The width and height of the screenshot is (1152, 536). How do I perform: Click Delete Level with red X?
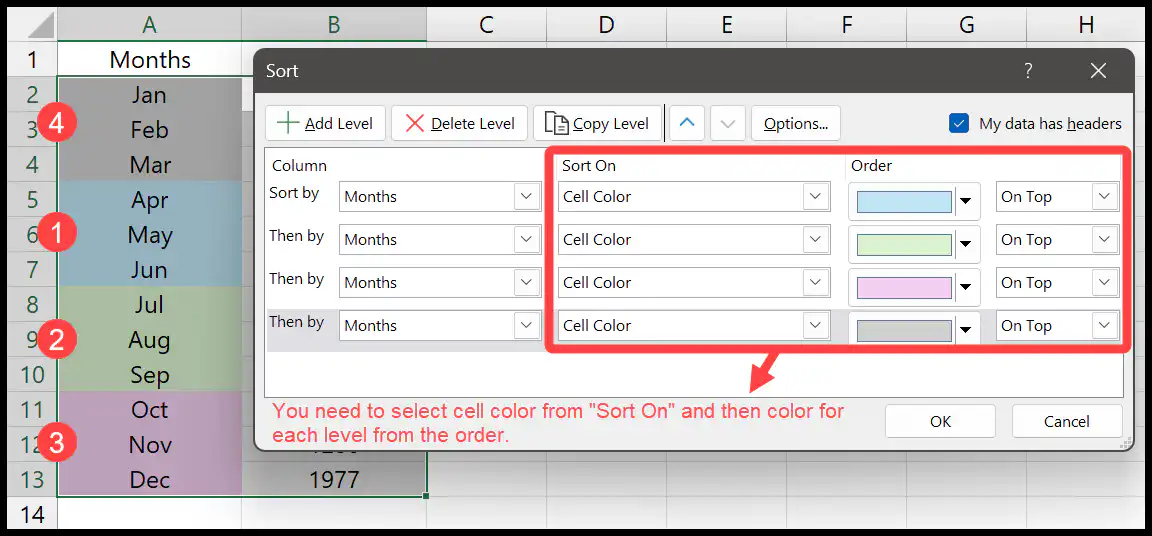click(460, 123)
